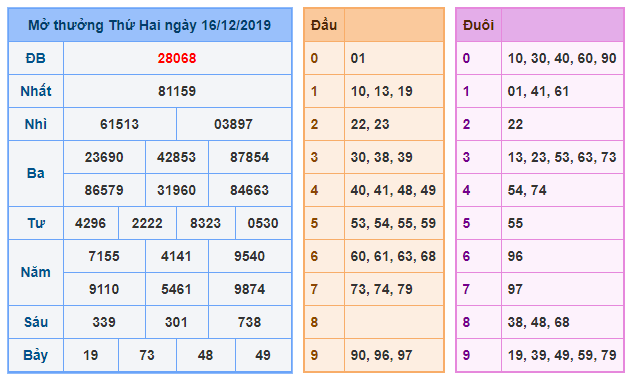
Task: Click the 'Sáu' row label
Action: (x=36, y=322)
